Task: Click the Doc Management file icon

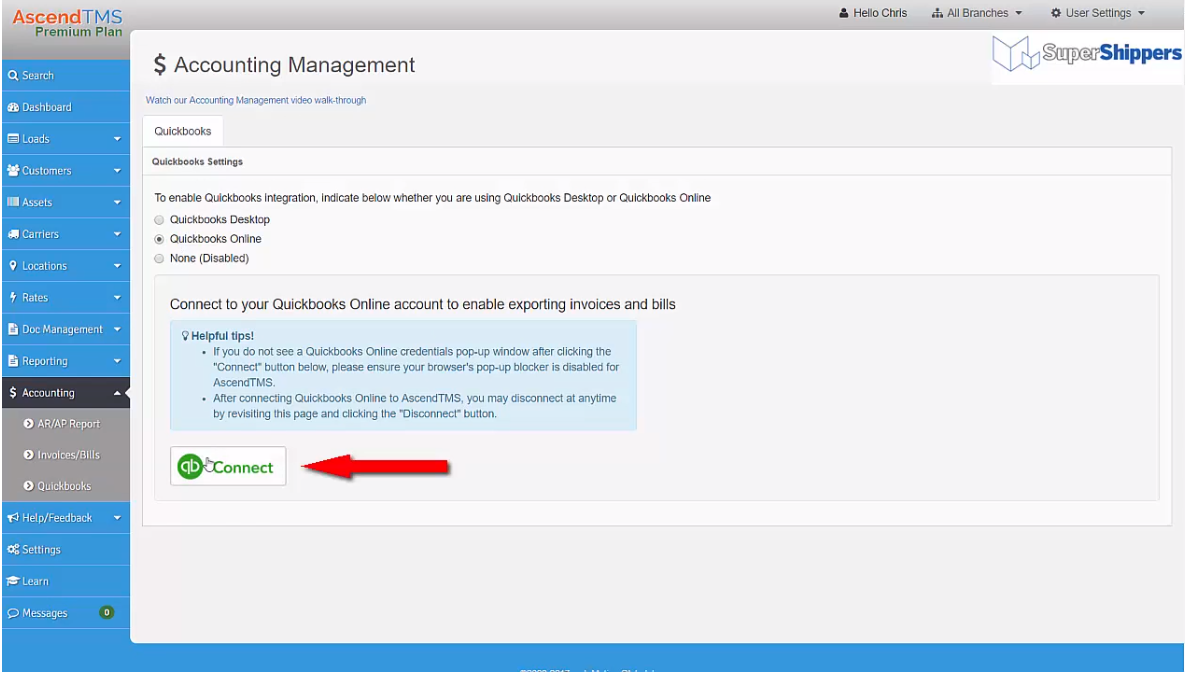Action: pos(13,329)
